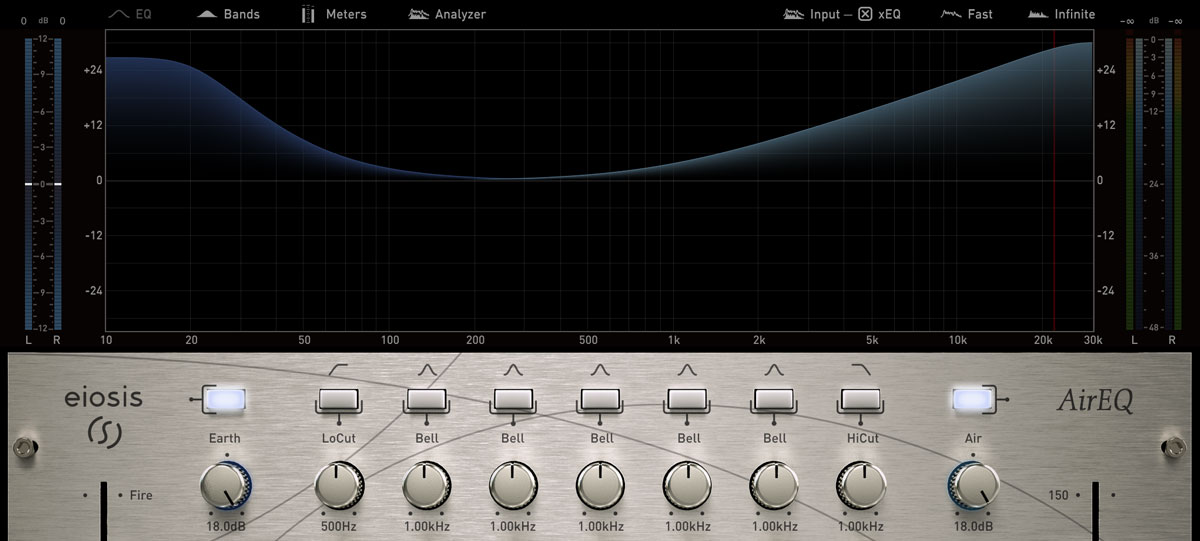Image resolution: width=1200 pixels, height=541 pixels.
Task: Click the vertical slider beside 150
Action: tap(1096, 513)
